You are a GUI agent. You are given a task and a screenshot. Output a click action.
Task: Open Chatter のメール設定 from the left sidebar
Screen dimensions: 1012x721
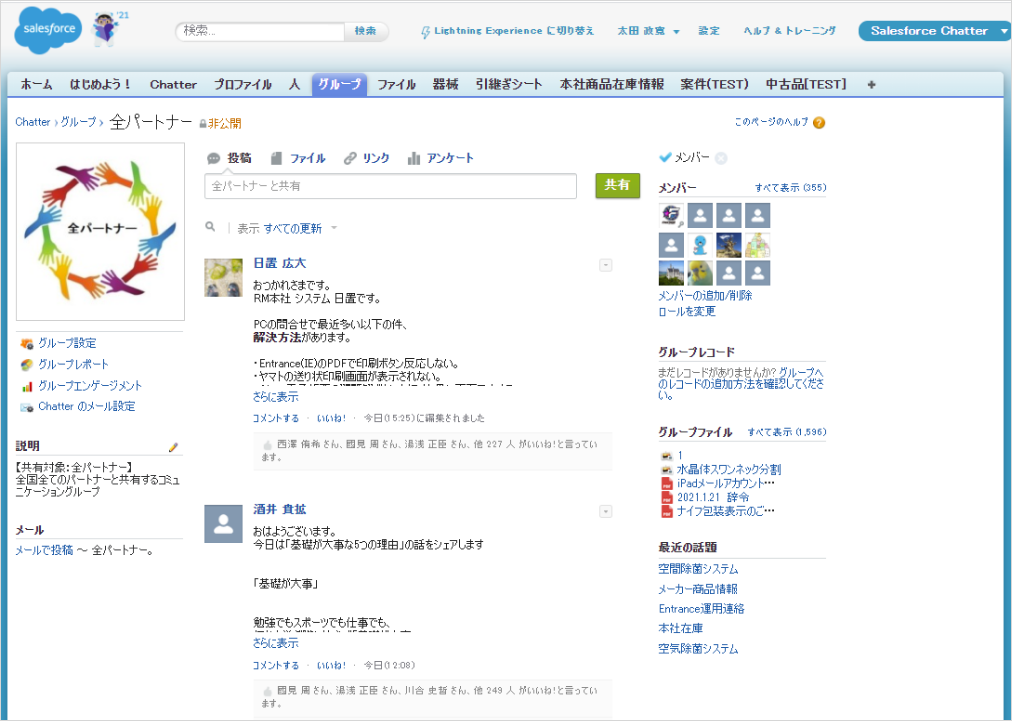tap(86, 406)
